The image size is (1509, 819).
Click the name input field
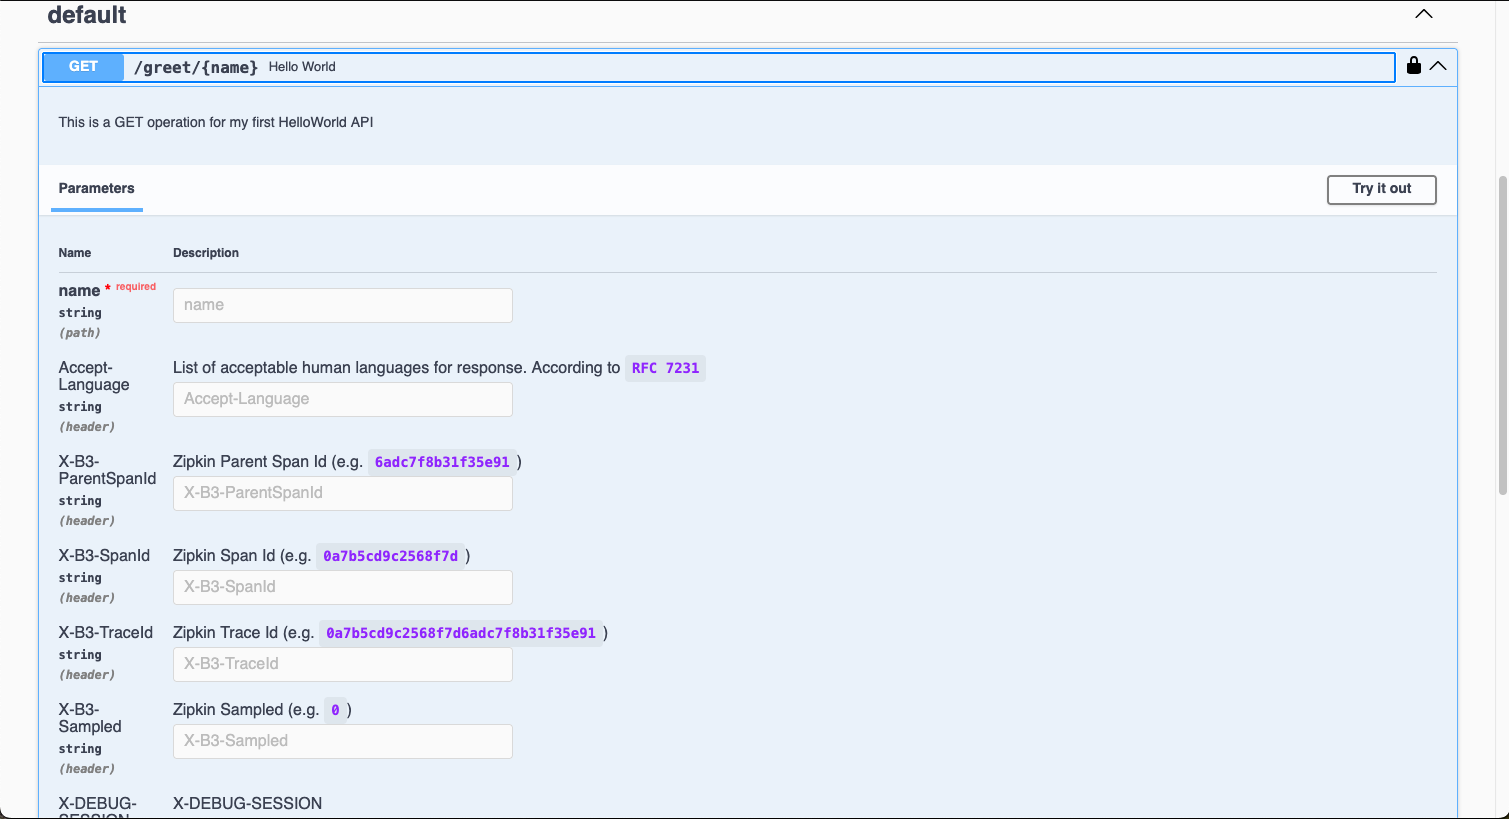[342, 305]
